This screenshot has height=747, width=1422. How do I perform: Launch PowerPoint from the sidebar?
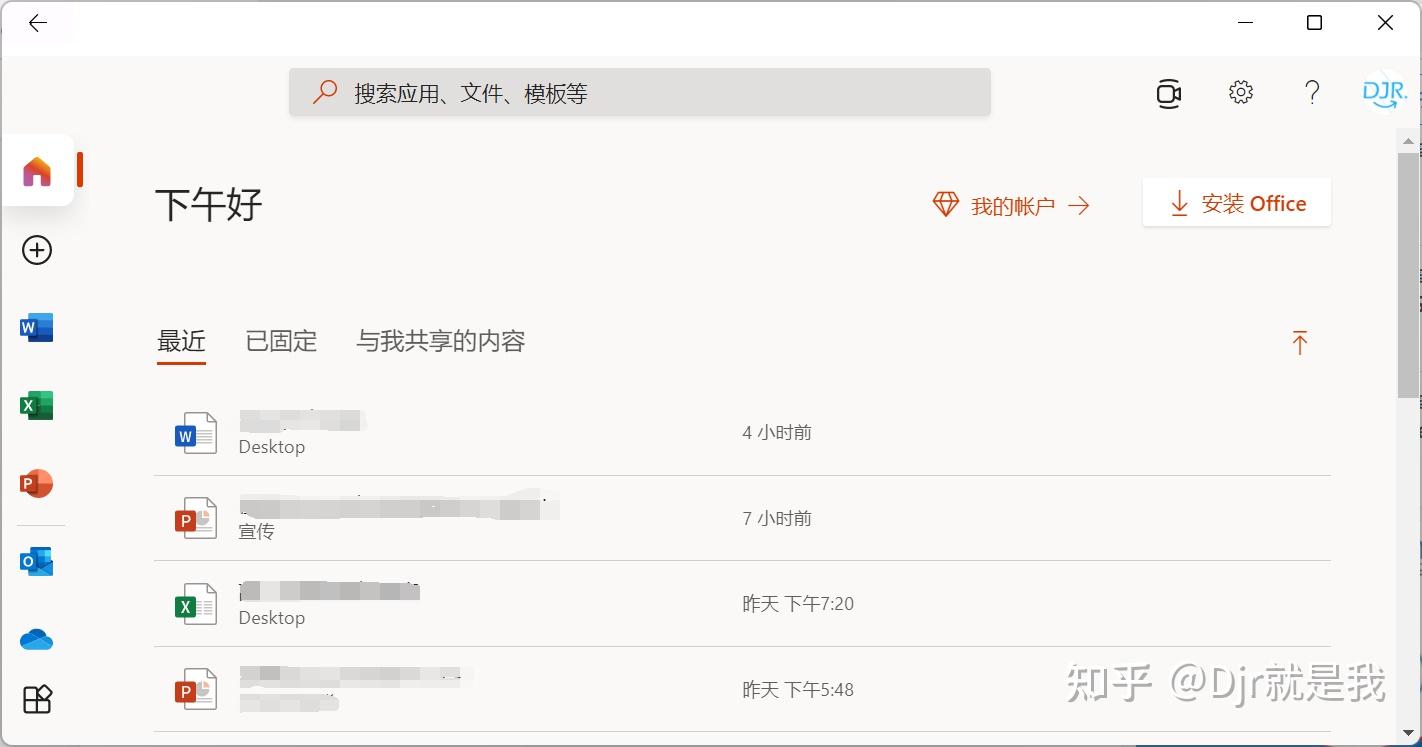[x=37, y=484]
